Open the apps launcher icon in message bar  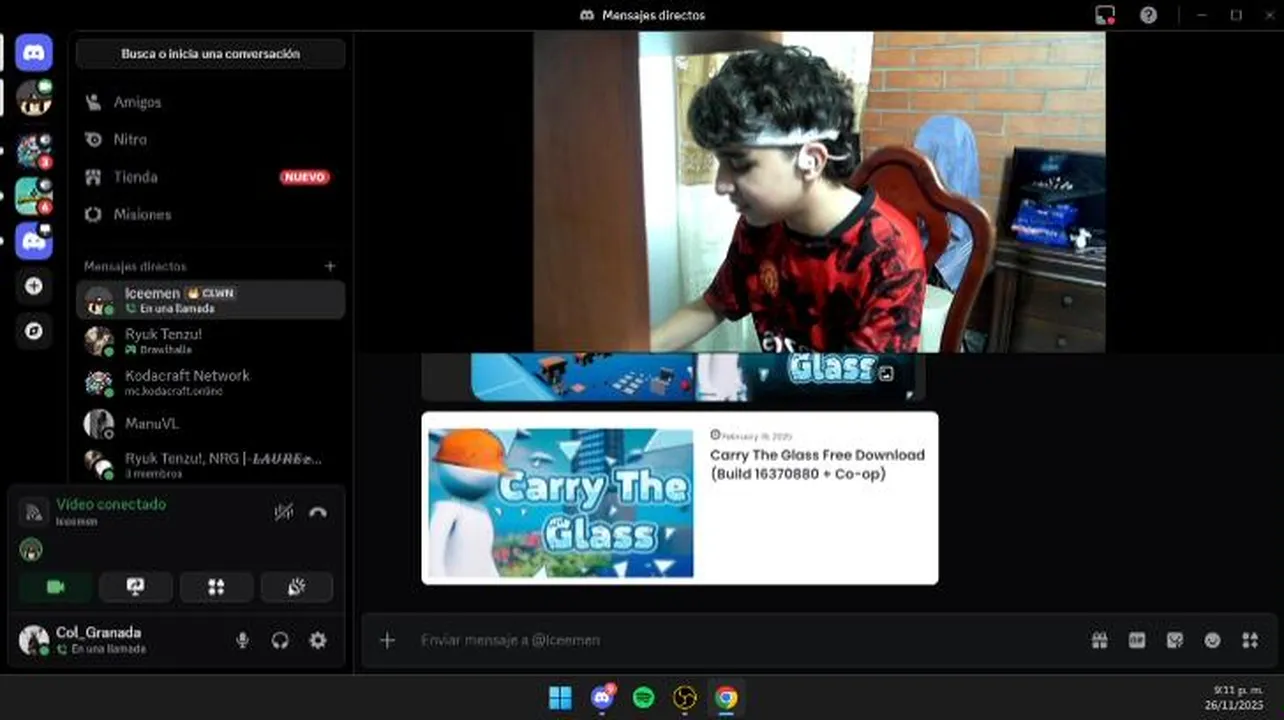click(x=1250, y=640)
